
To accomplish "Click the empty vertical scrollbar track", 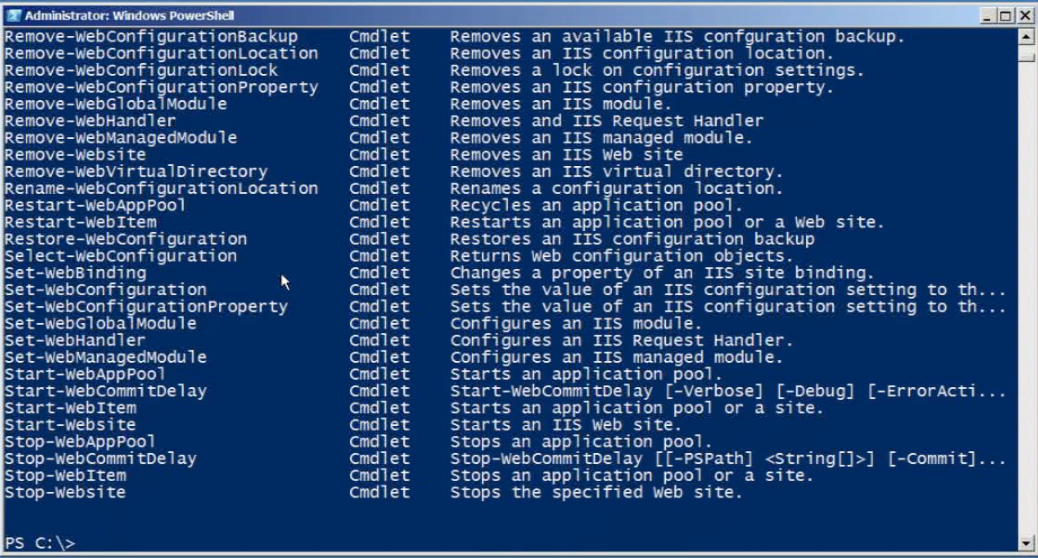I will (1026, 300).
